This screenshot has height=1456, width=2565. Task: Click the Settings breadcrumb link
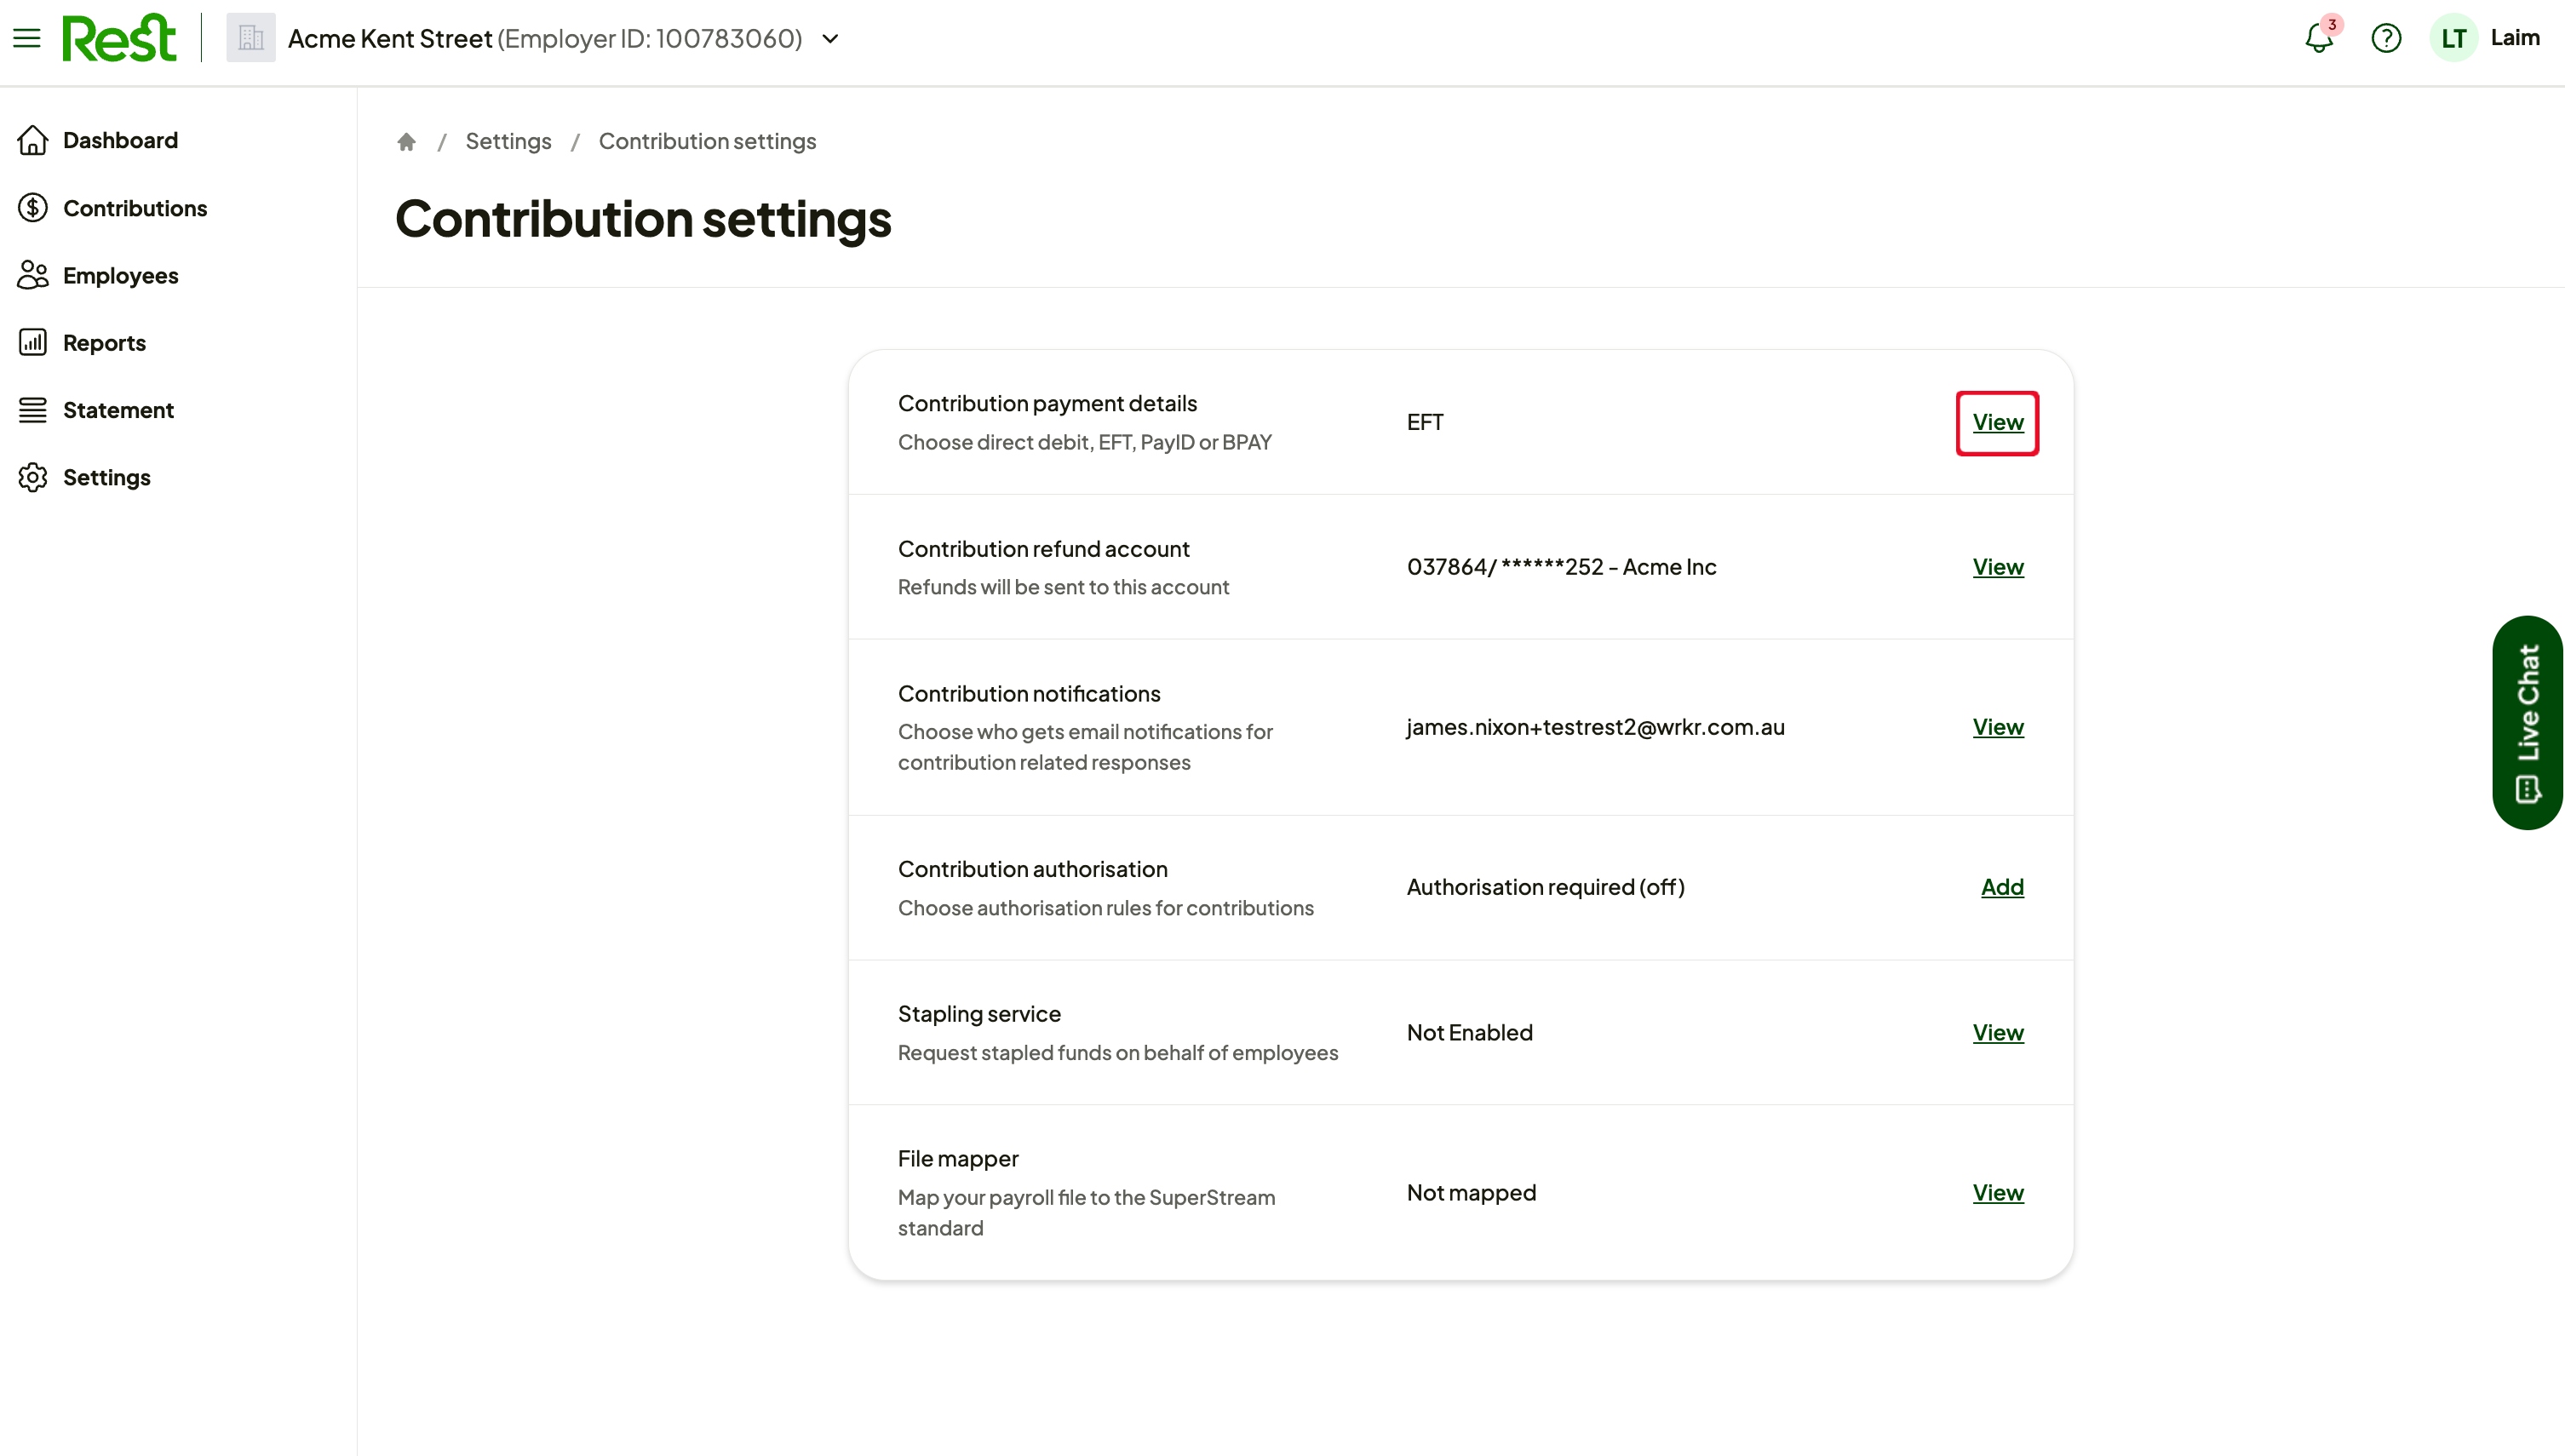click(x=508, y=141)
